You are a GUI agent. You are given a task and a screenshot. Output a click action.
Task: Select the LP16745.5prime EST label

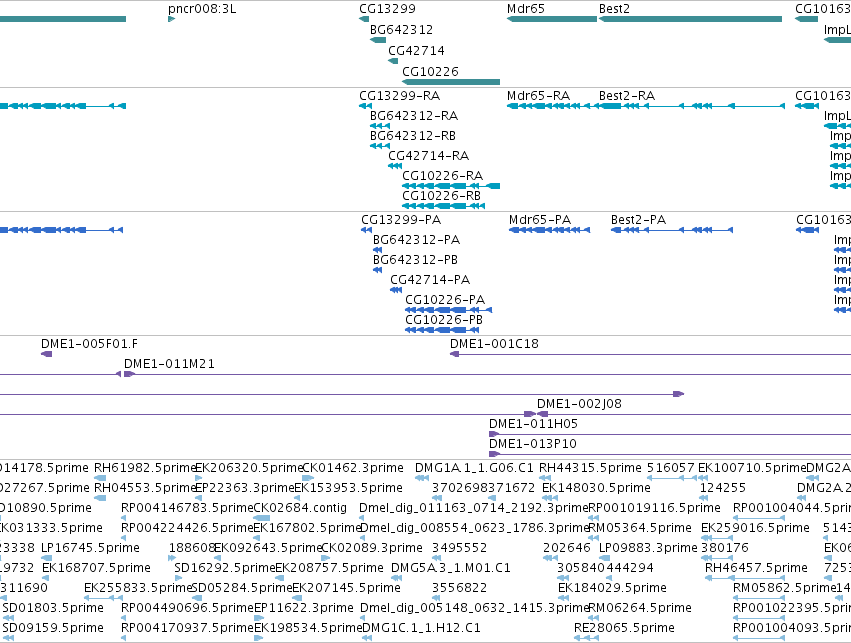(91, 549)
